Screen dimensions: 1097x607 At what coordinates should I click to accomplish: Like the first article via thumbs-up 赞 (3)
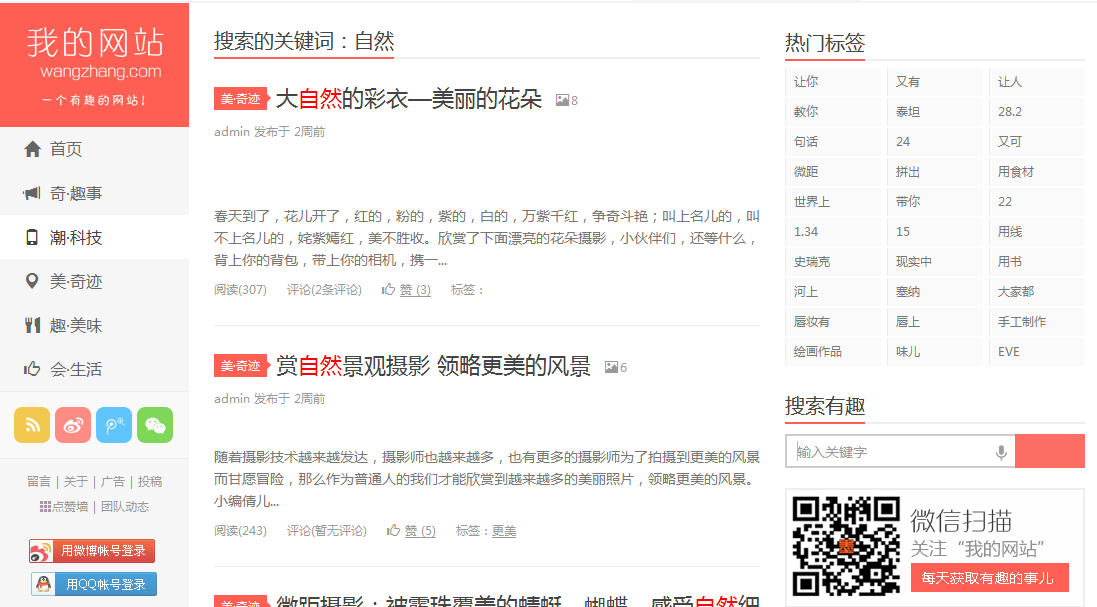[x=406, y=290]
